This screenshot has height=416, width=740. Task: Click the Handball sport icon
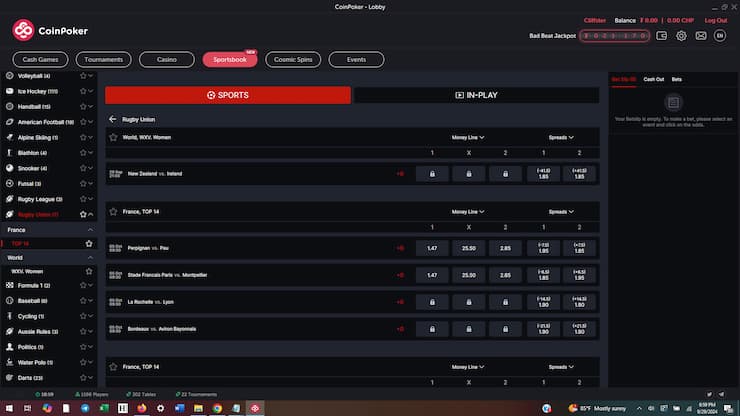coord(9,107)
